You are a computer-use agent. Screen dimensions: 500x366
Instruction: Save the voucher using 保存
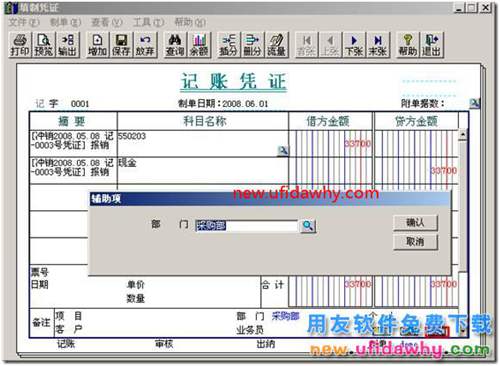[121, 45]
